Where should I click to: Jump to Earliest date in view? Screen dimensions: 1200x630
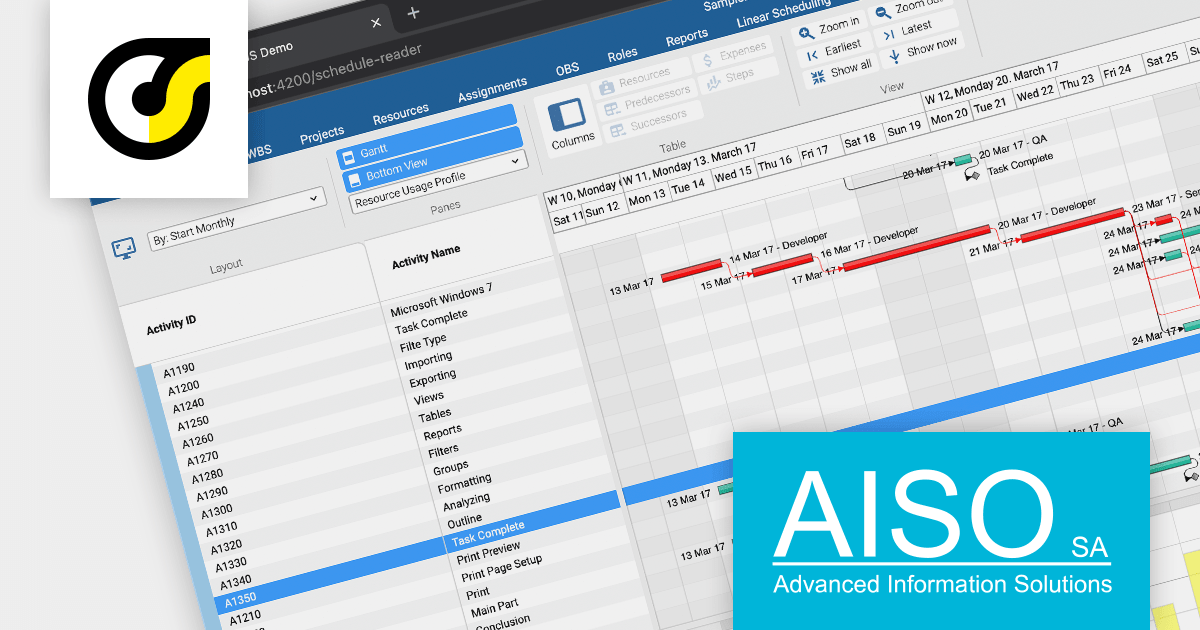click(x=811, y=55)
